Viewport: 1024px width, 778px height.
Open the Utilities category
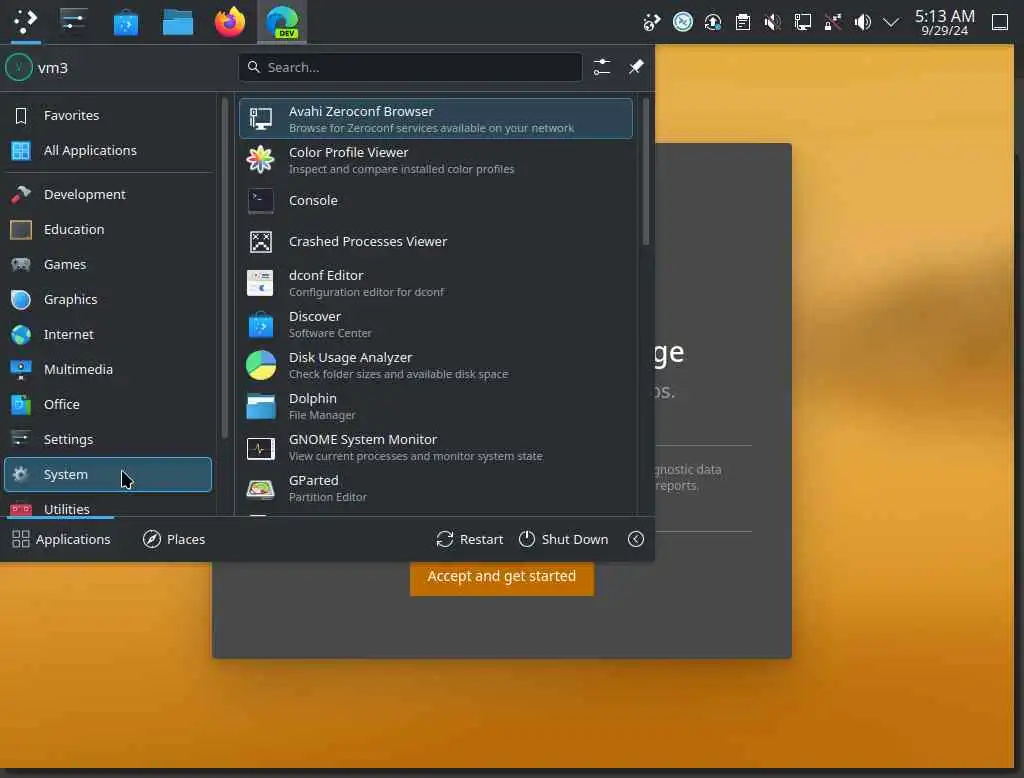click(x=108, y=506)
